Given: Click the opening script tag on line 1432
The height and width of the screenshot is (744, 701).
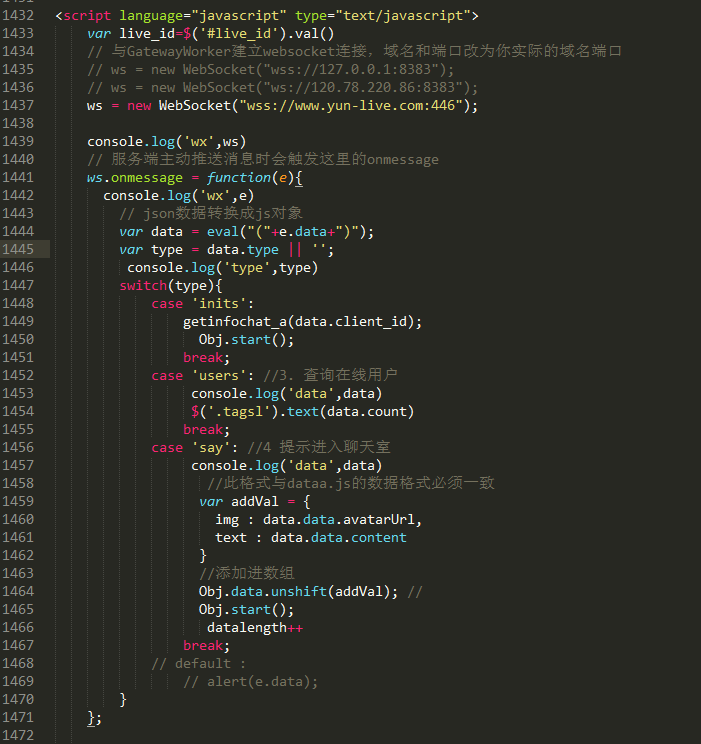Looking at the screenshot, I should click(x=267, y=16).
